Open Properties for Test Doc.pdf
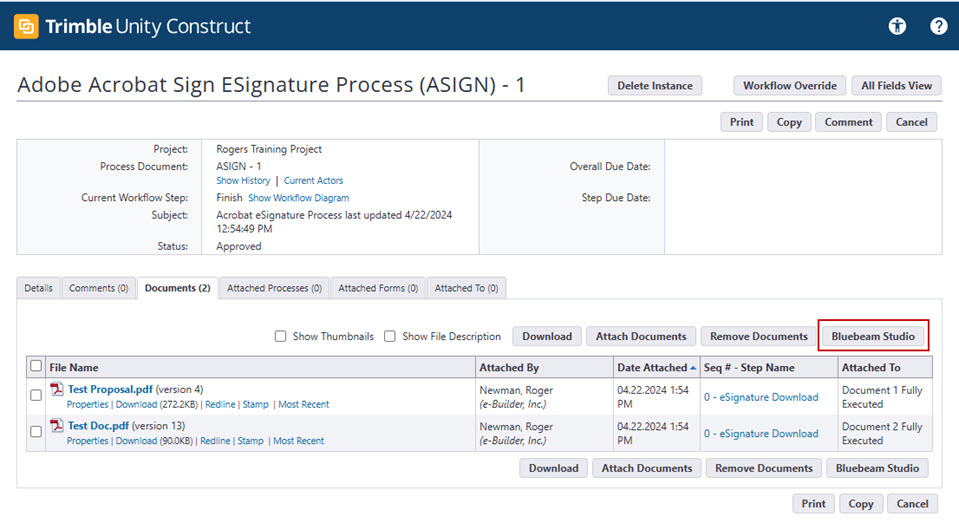Viewport: 959px width, 530px height. point(87,441)
